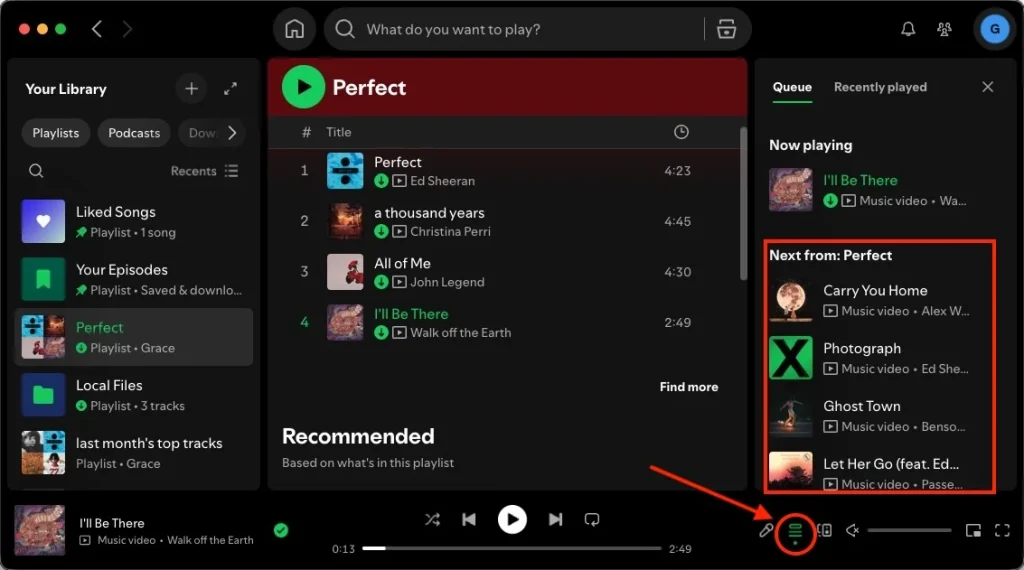Go back with the left arrow
The width and height of the screenshot is (1024, 570).
(x=97, y=29)
